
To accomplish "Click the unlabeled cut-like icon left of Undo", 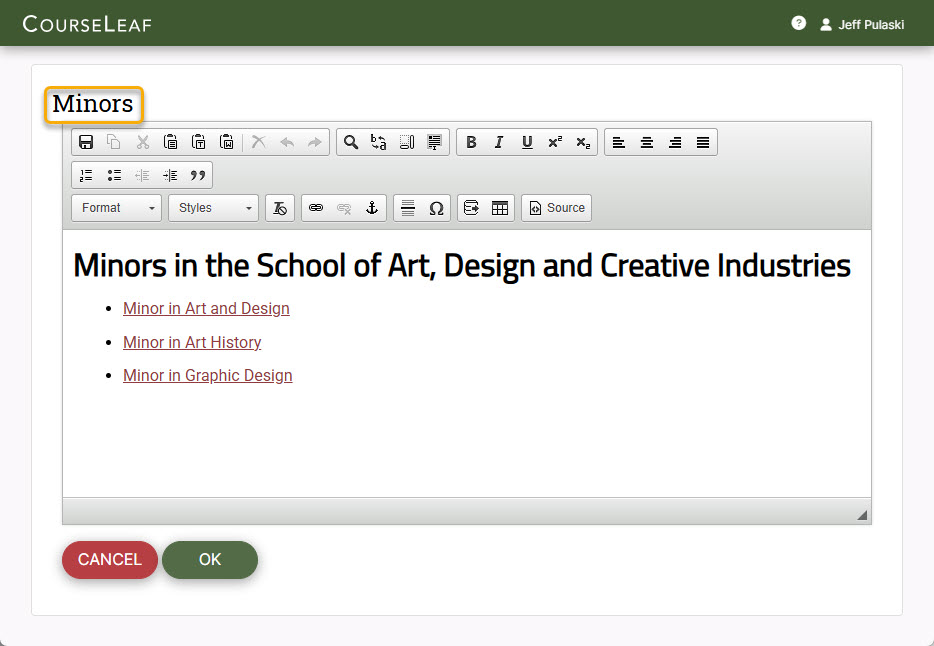I will (x=259, y=142).
